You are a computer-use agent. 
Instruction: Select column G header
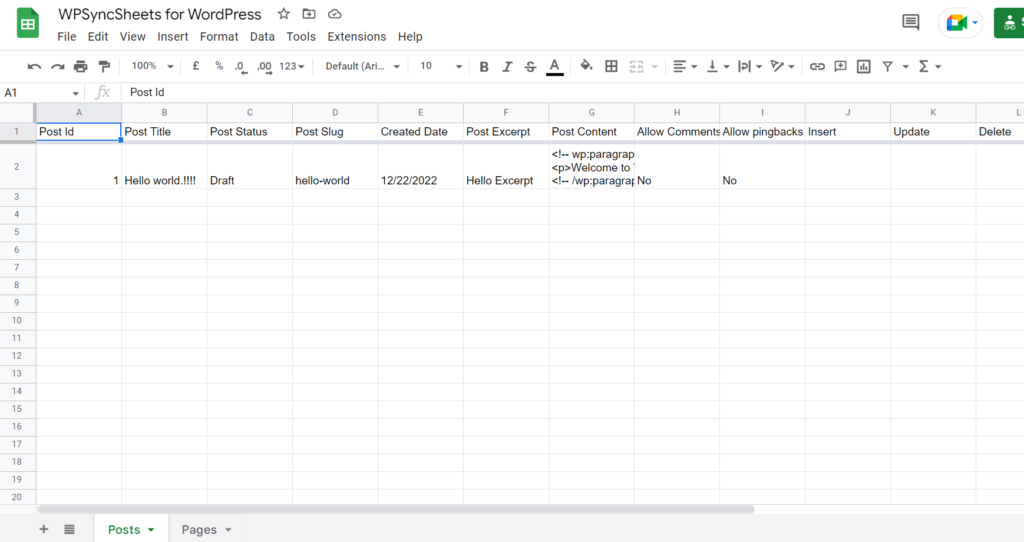click(x=592, y=112)
